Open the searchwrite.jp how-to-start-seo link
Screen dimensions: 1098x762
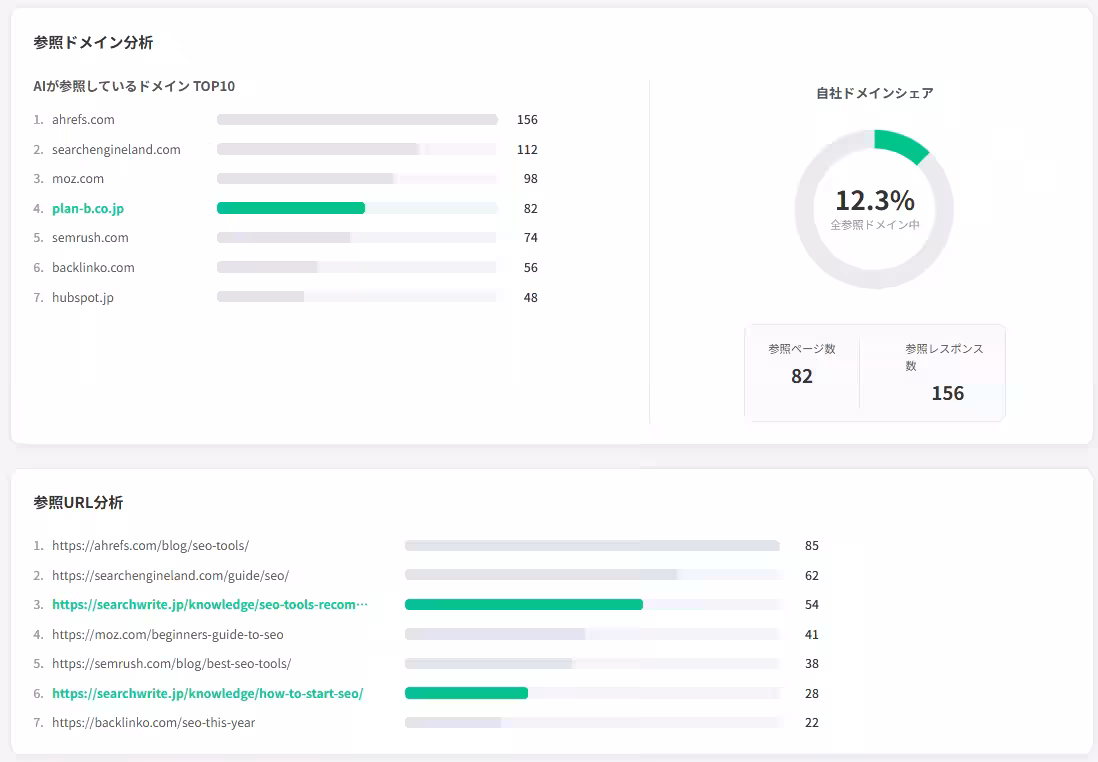point(207,693)
